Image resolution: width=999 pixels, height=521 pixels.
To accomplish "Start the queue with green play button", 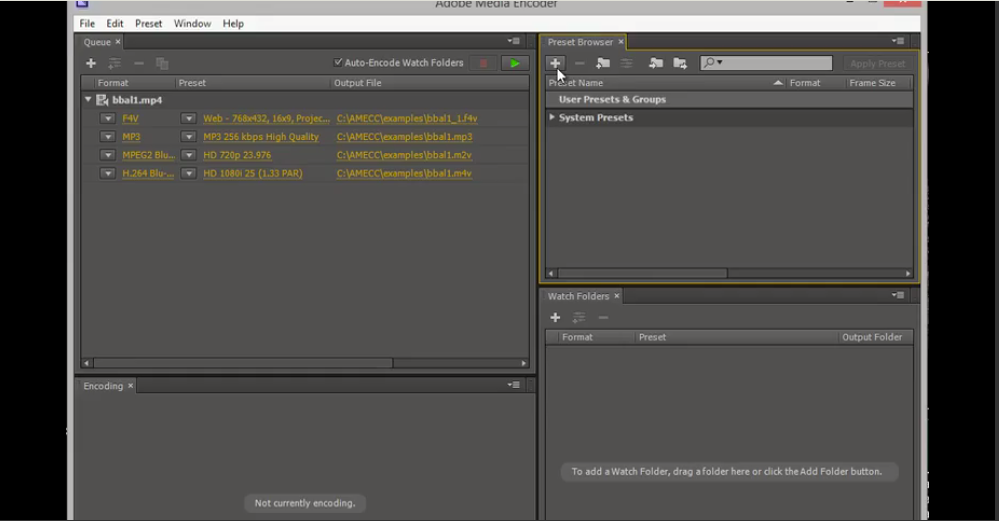I will [x=515, y=63].
